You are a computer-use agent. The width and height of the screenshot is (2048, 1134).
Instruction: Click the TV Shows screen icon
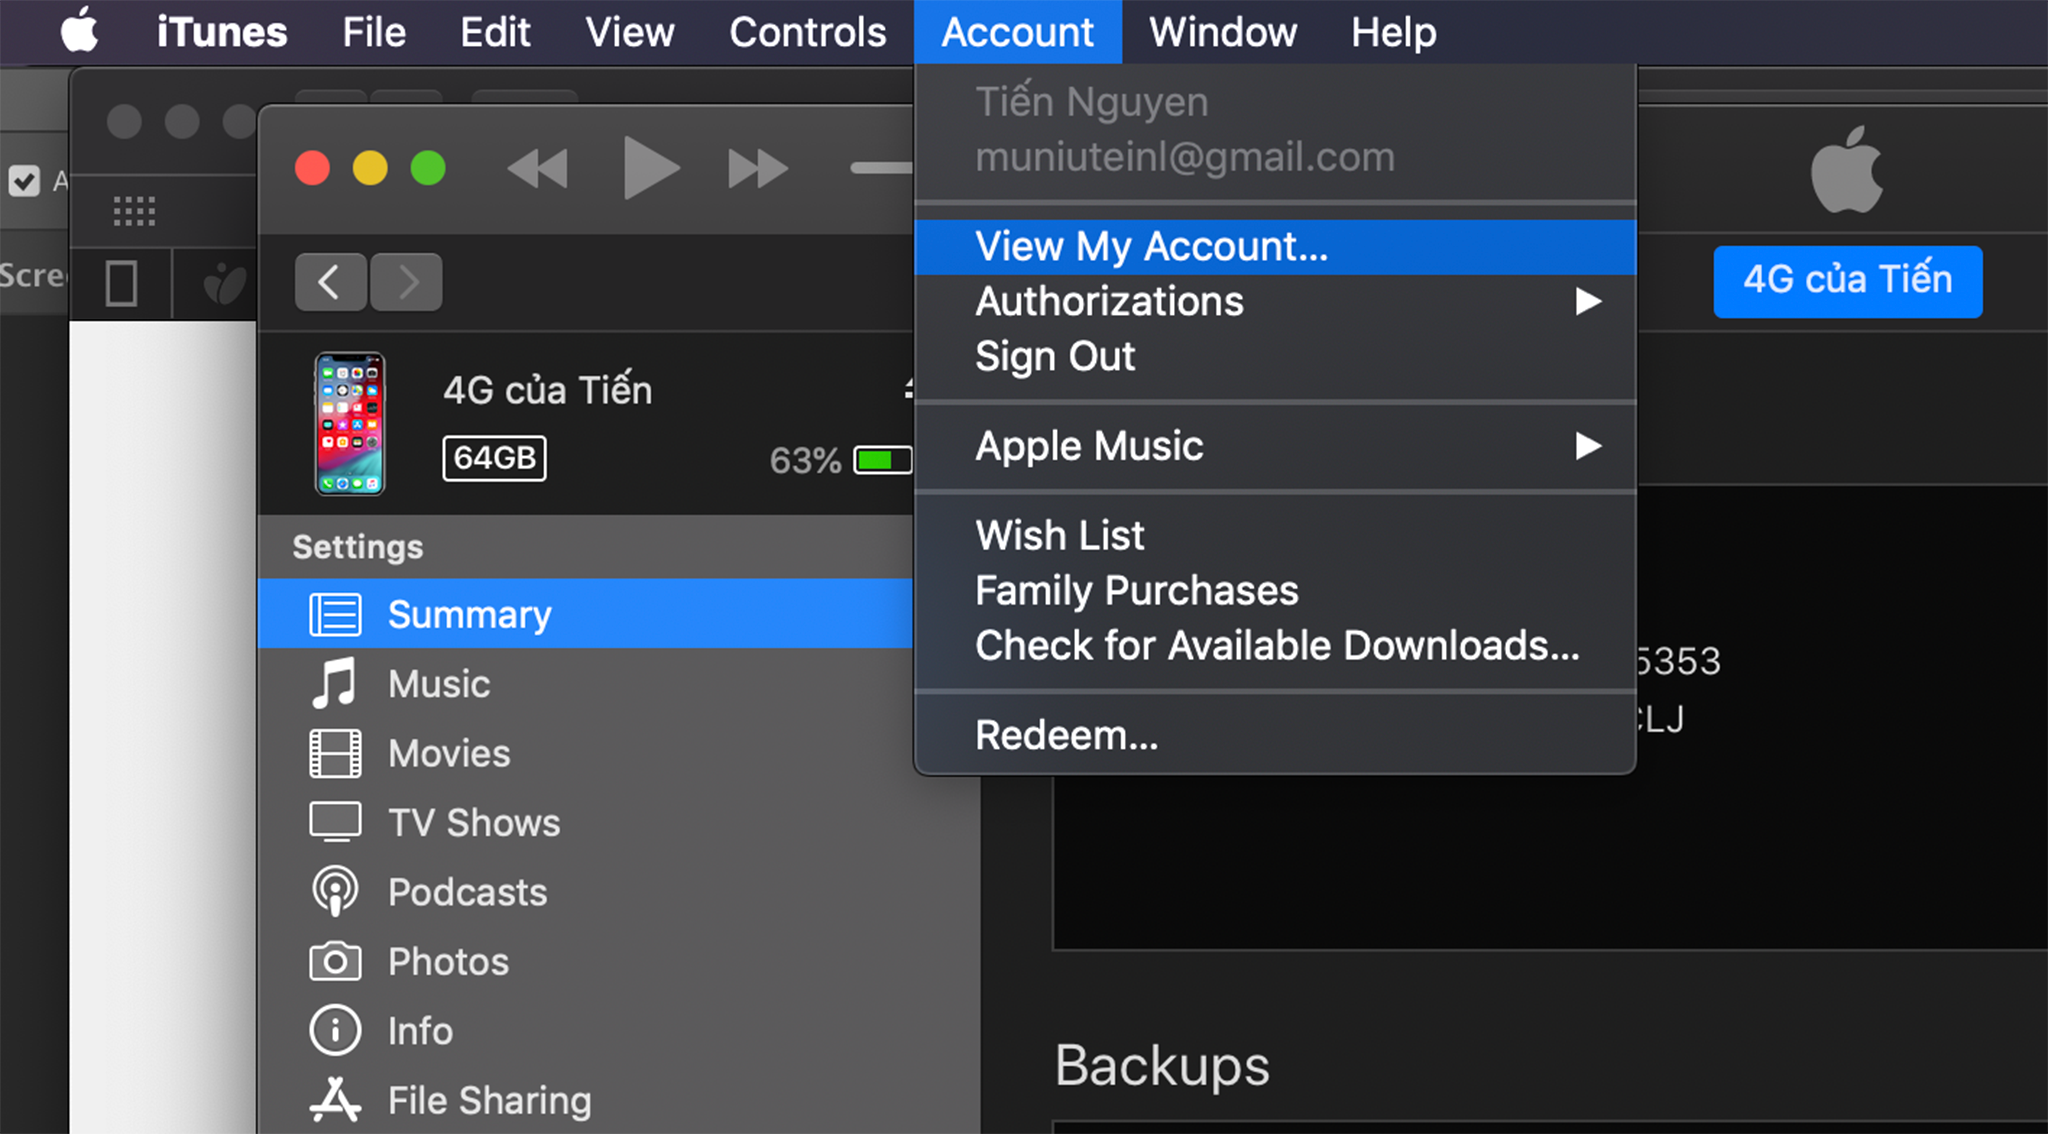pyautogui.click(x=335, y=822)
